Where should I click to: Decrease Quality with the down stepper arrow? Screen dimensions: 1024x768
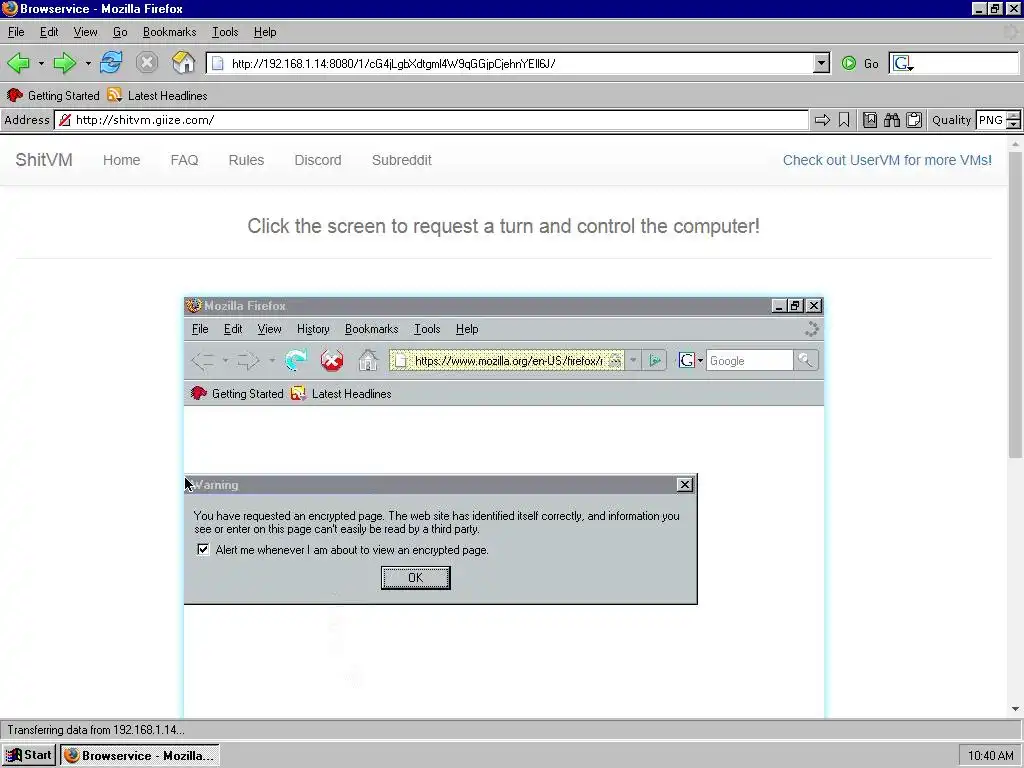pyautogui.click(x=1014, y=125)
